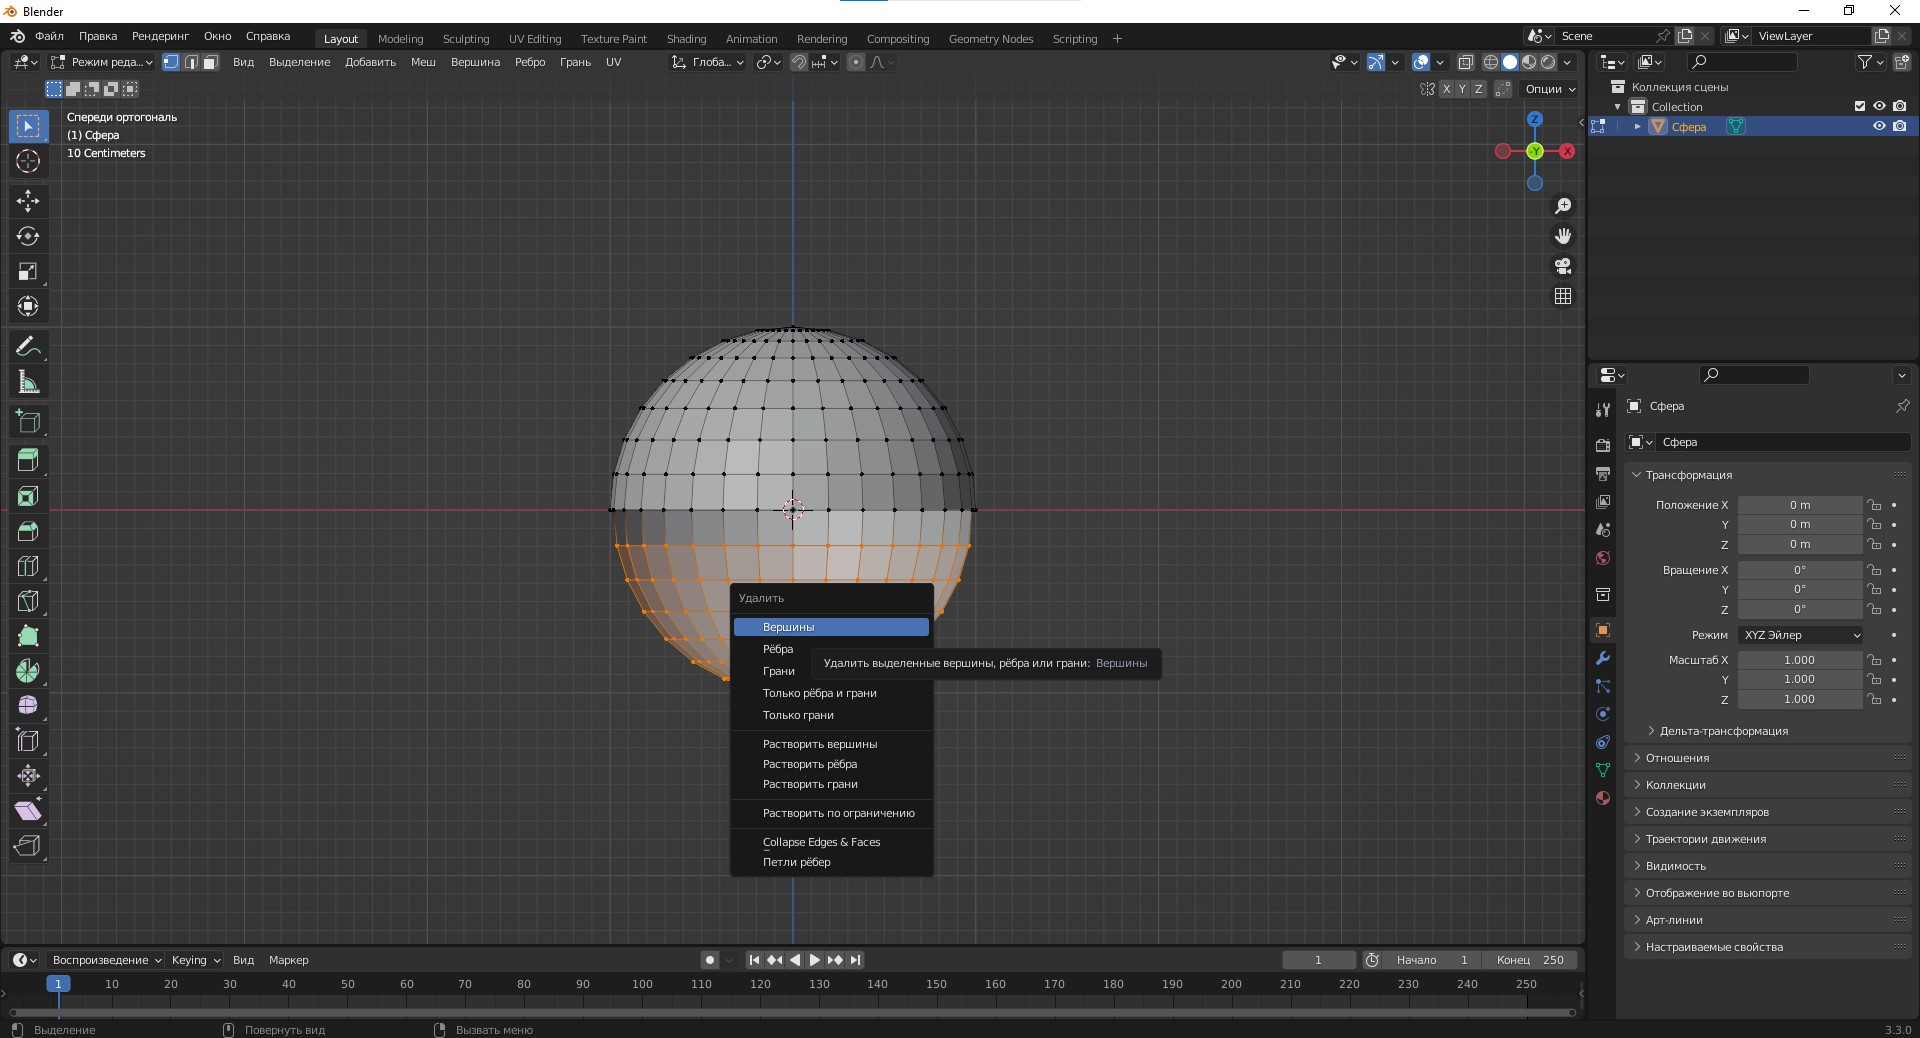This screenshot has height=1038, width=1920.
Task: Open Material properties tab
Action: (x=1603, y=798)
